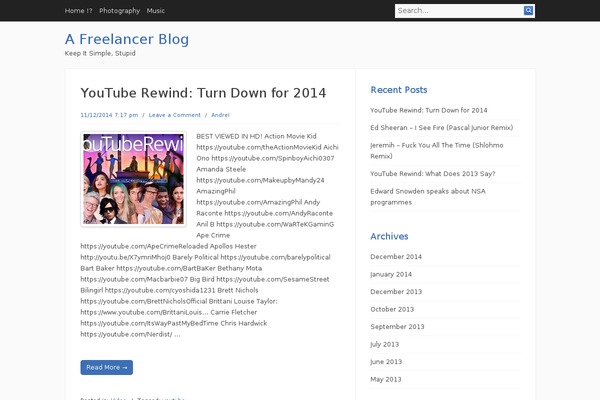The height and width of the screenshot is (400, 600).
Task: Go to A Freelancer Blog site title
Action: (127, 39)
